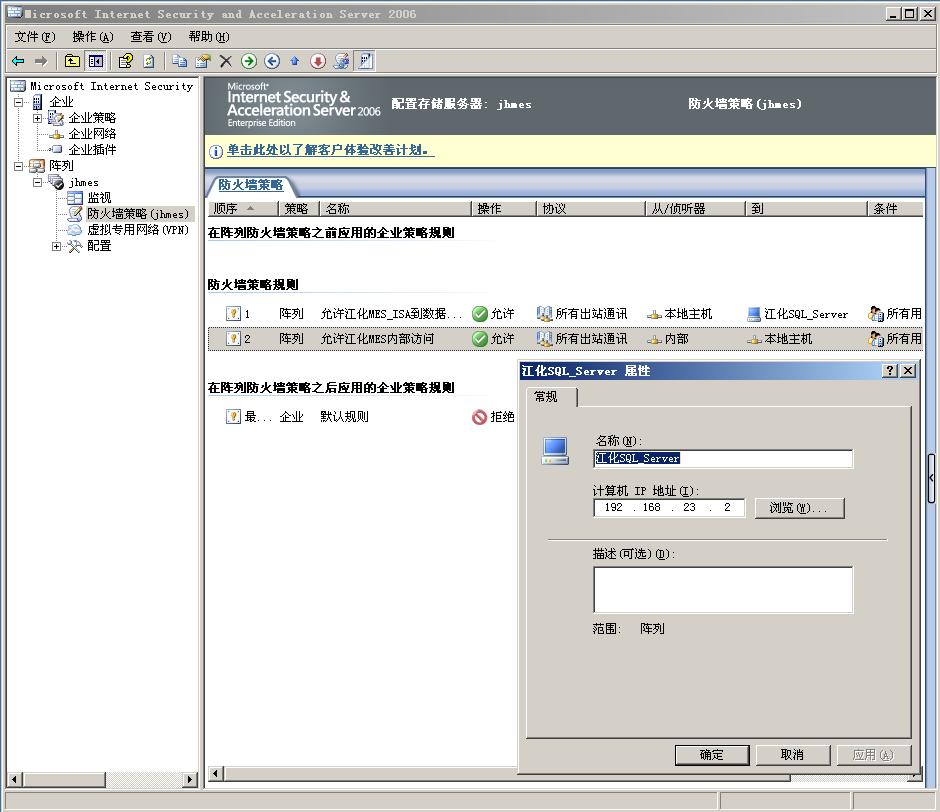Select 虚拟专用网络 (VPN) in the tree

(137, 230)
